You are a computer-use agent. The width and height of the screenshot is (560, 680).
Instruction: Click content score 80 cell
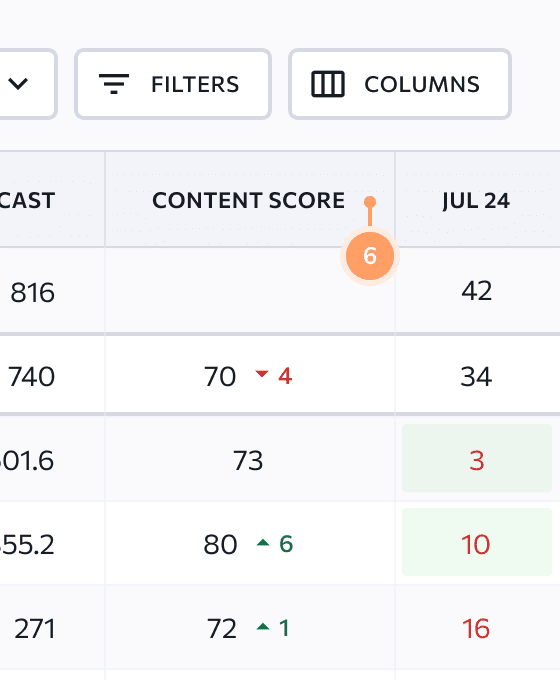pos(220,545)
